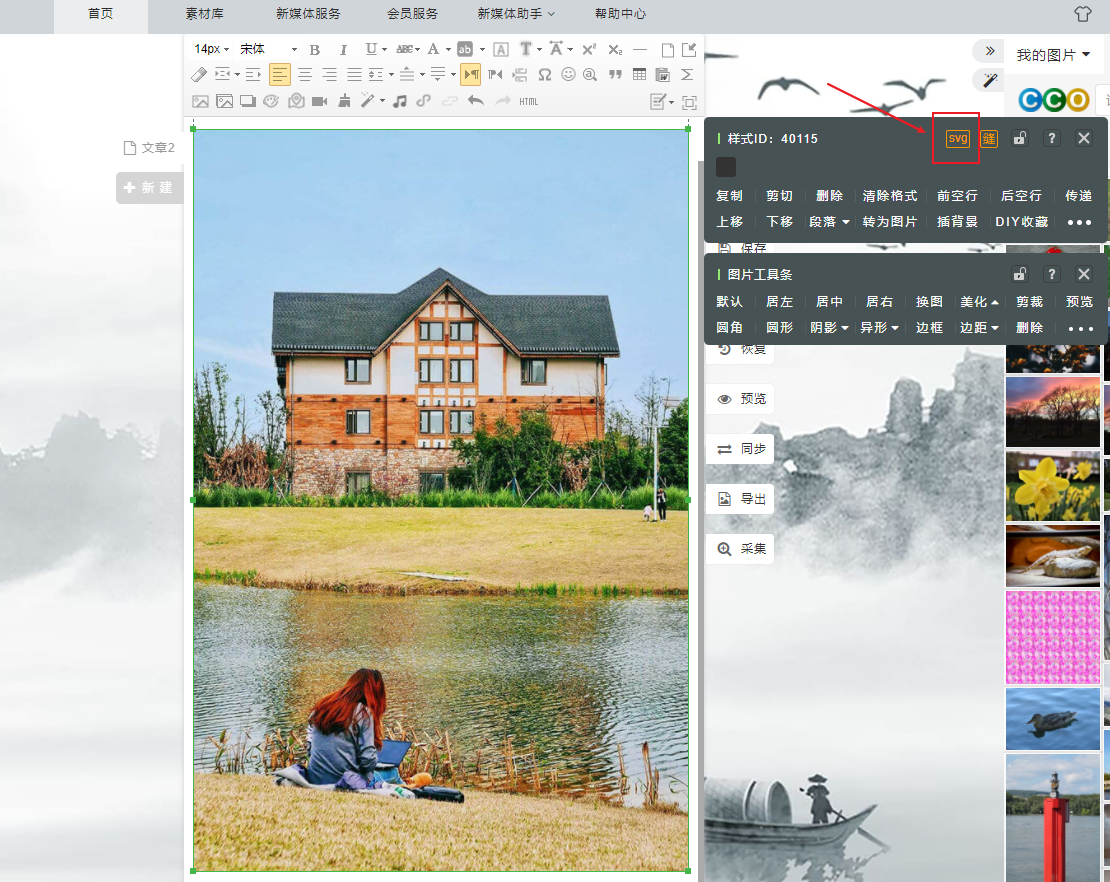
Task: Select the pink pattern thumbnail
Action: tap(1053, 637)
